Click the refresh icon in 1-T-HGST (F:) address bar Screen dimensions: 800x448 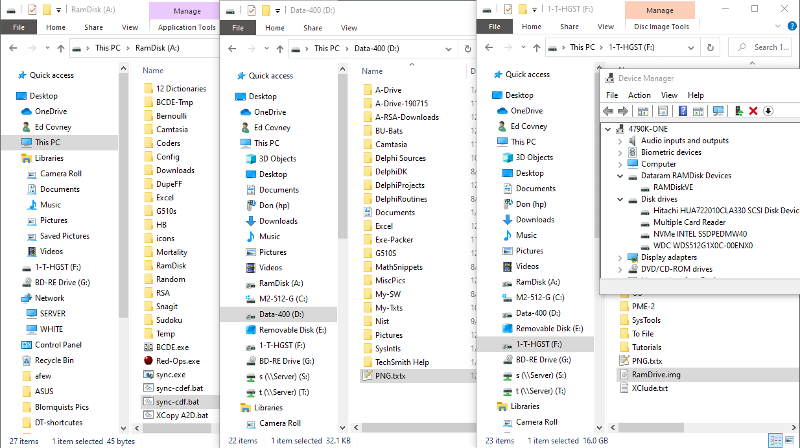[710, 47]
